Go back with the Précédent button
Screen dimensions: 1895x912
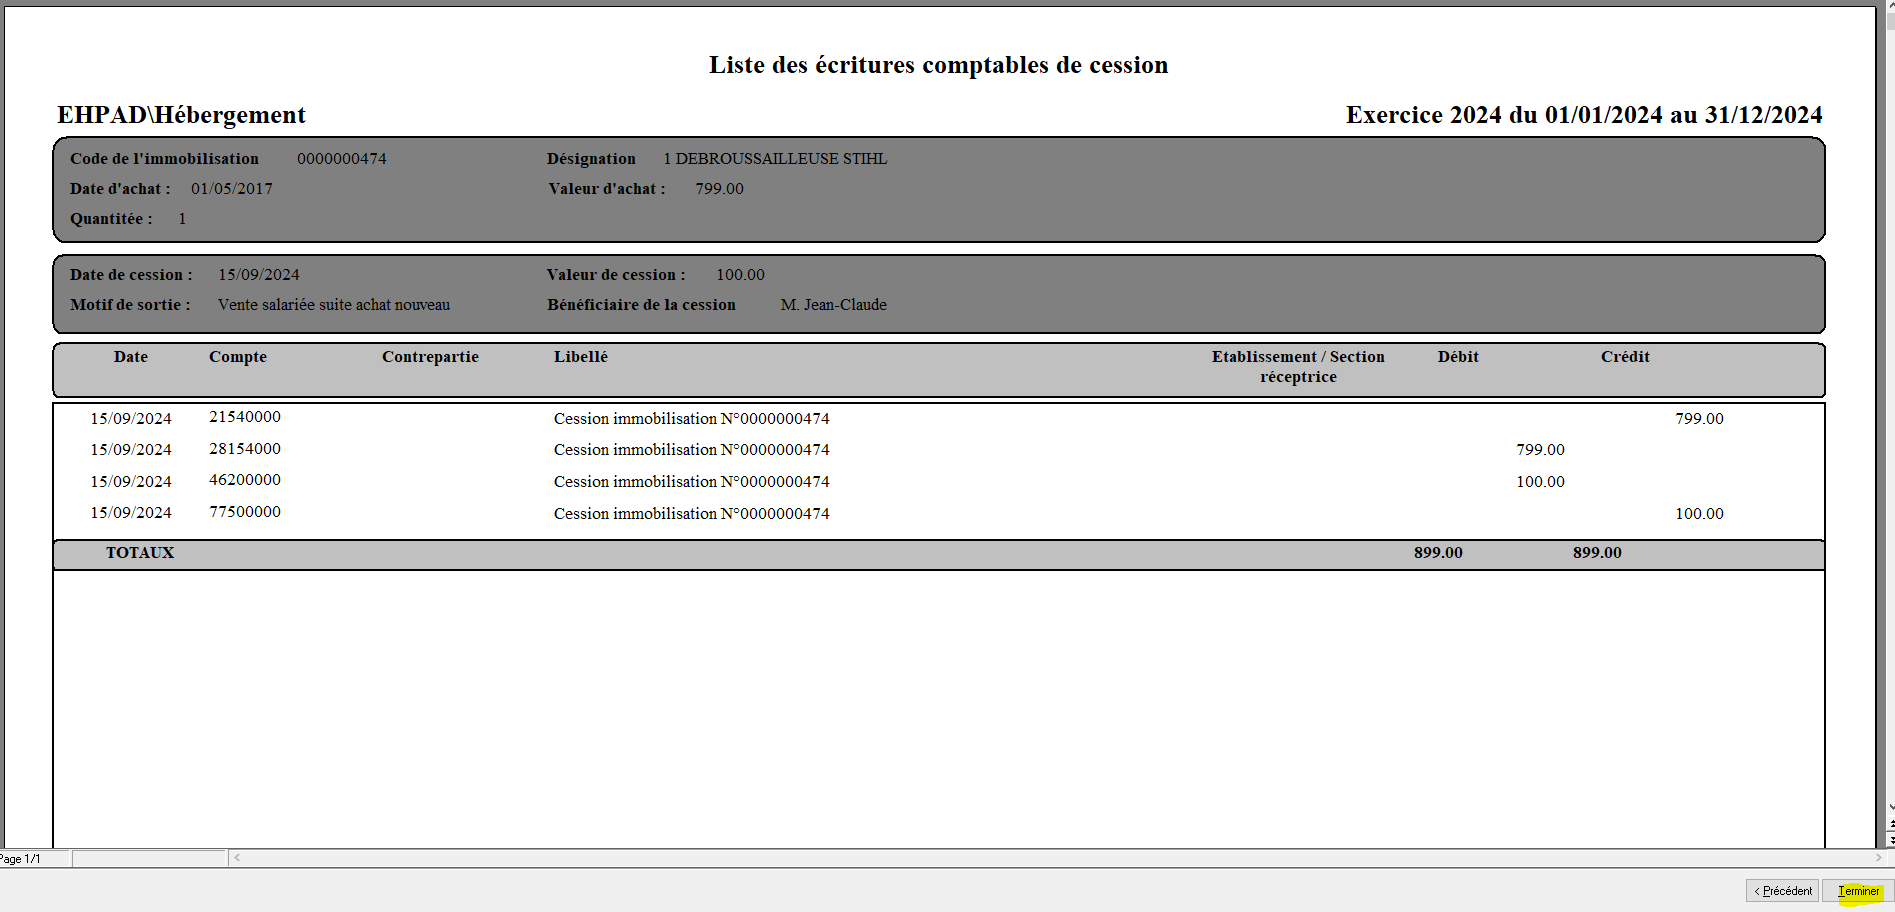click(x=1782, y=891)
